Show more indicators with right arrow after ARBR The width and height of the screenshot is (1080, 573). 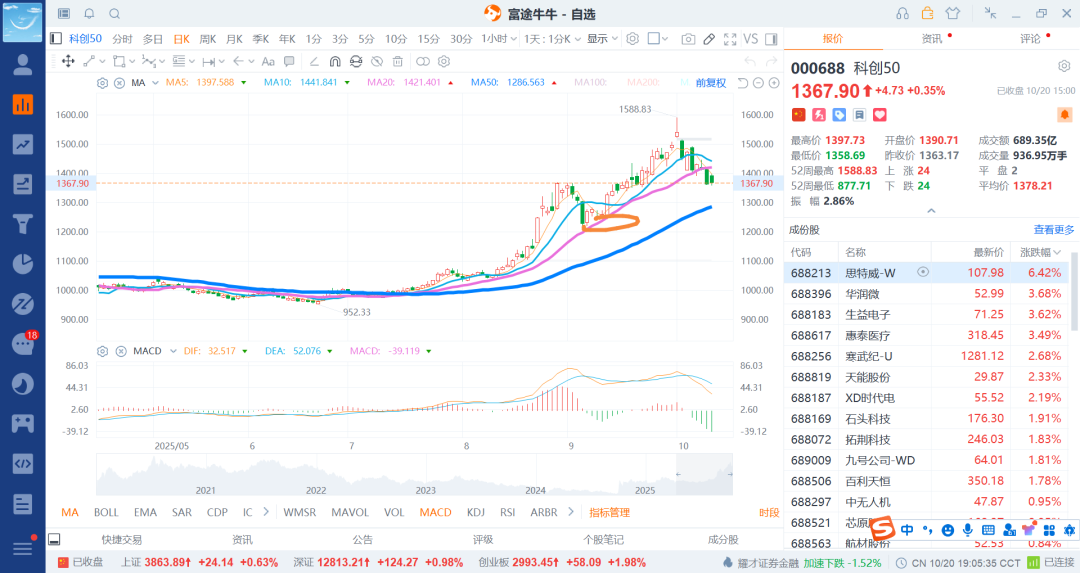coord(571,512)
